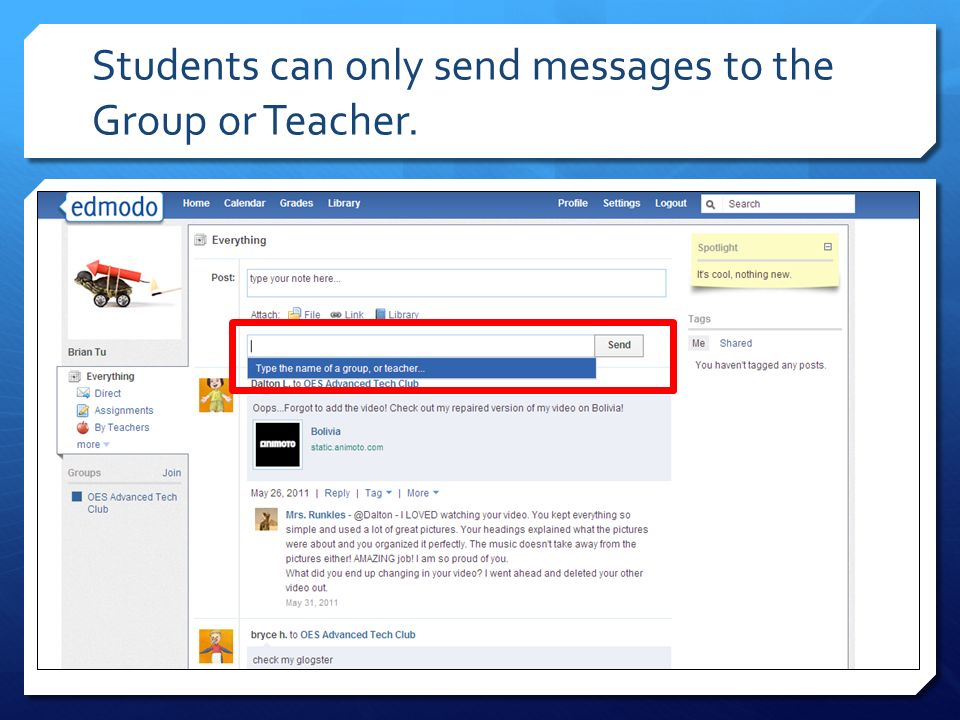The image size is (960, 720).
Task: Click the Library book icon
Action: pyautogui.click(x=380, y=314)
